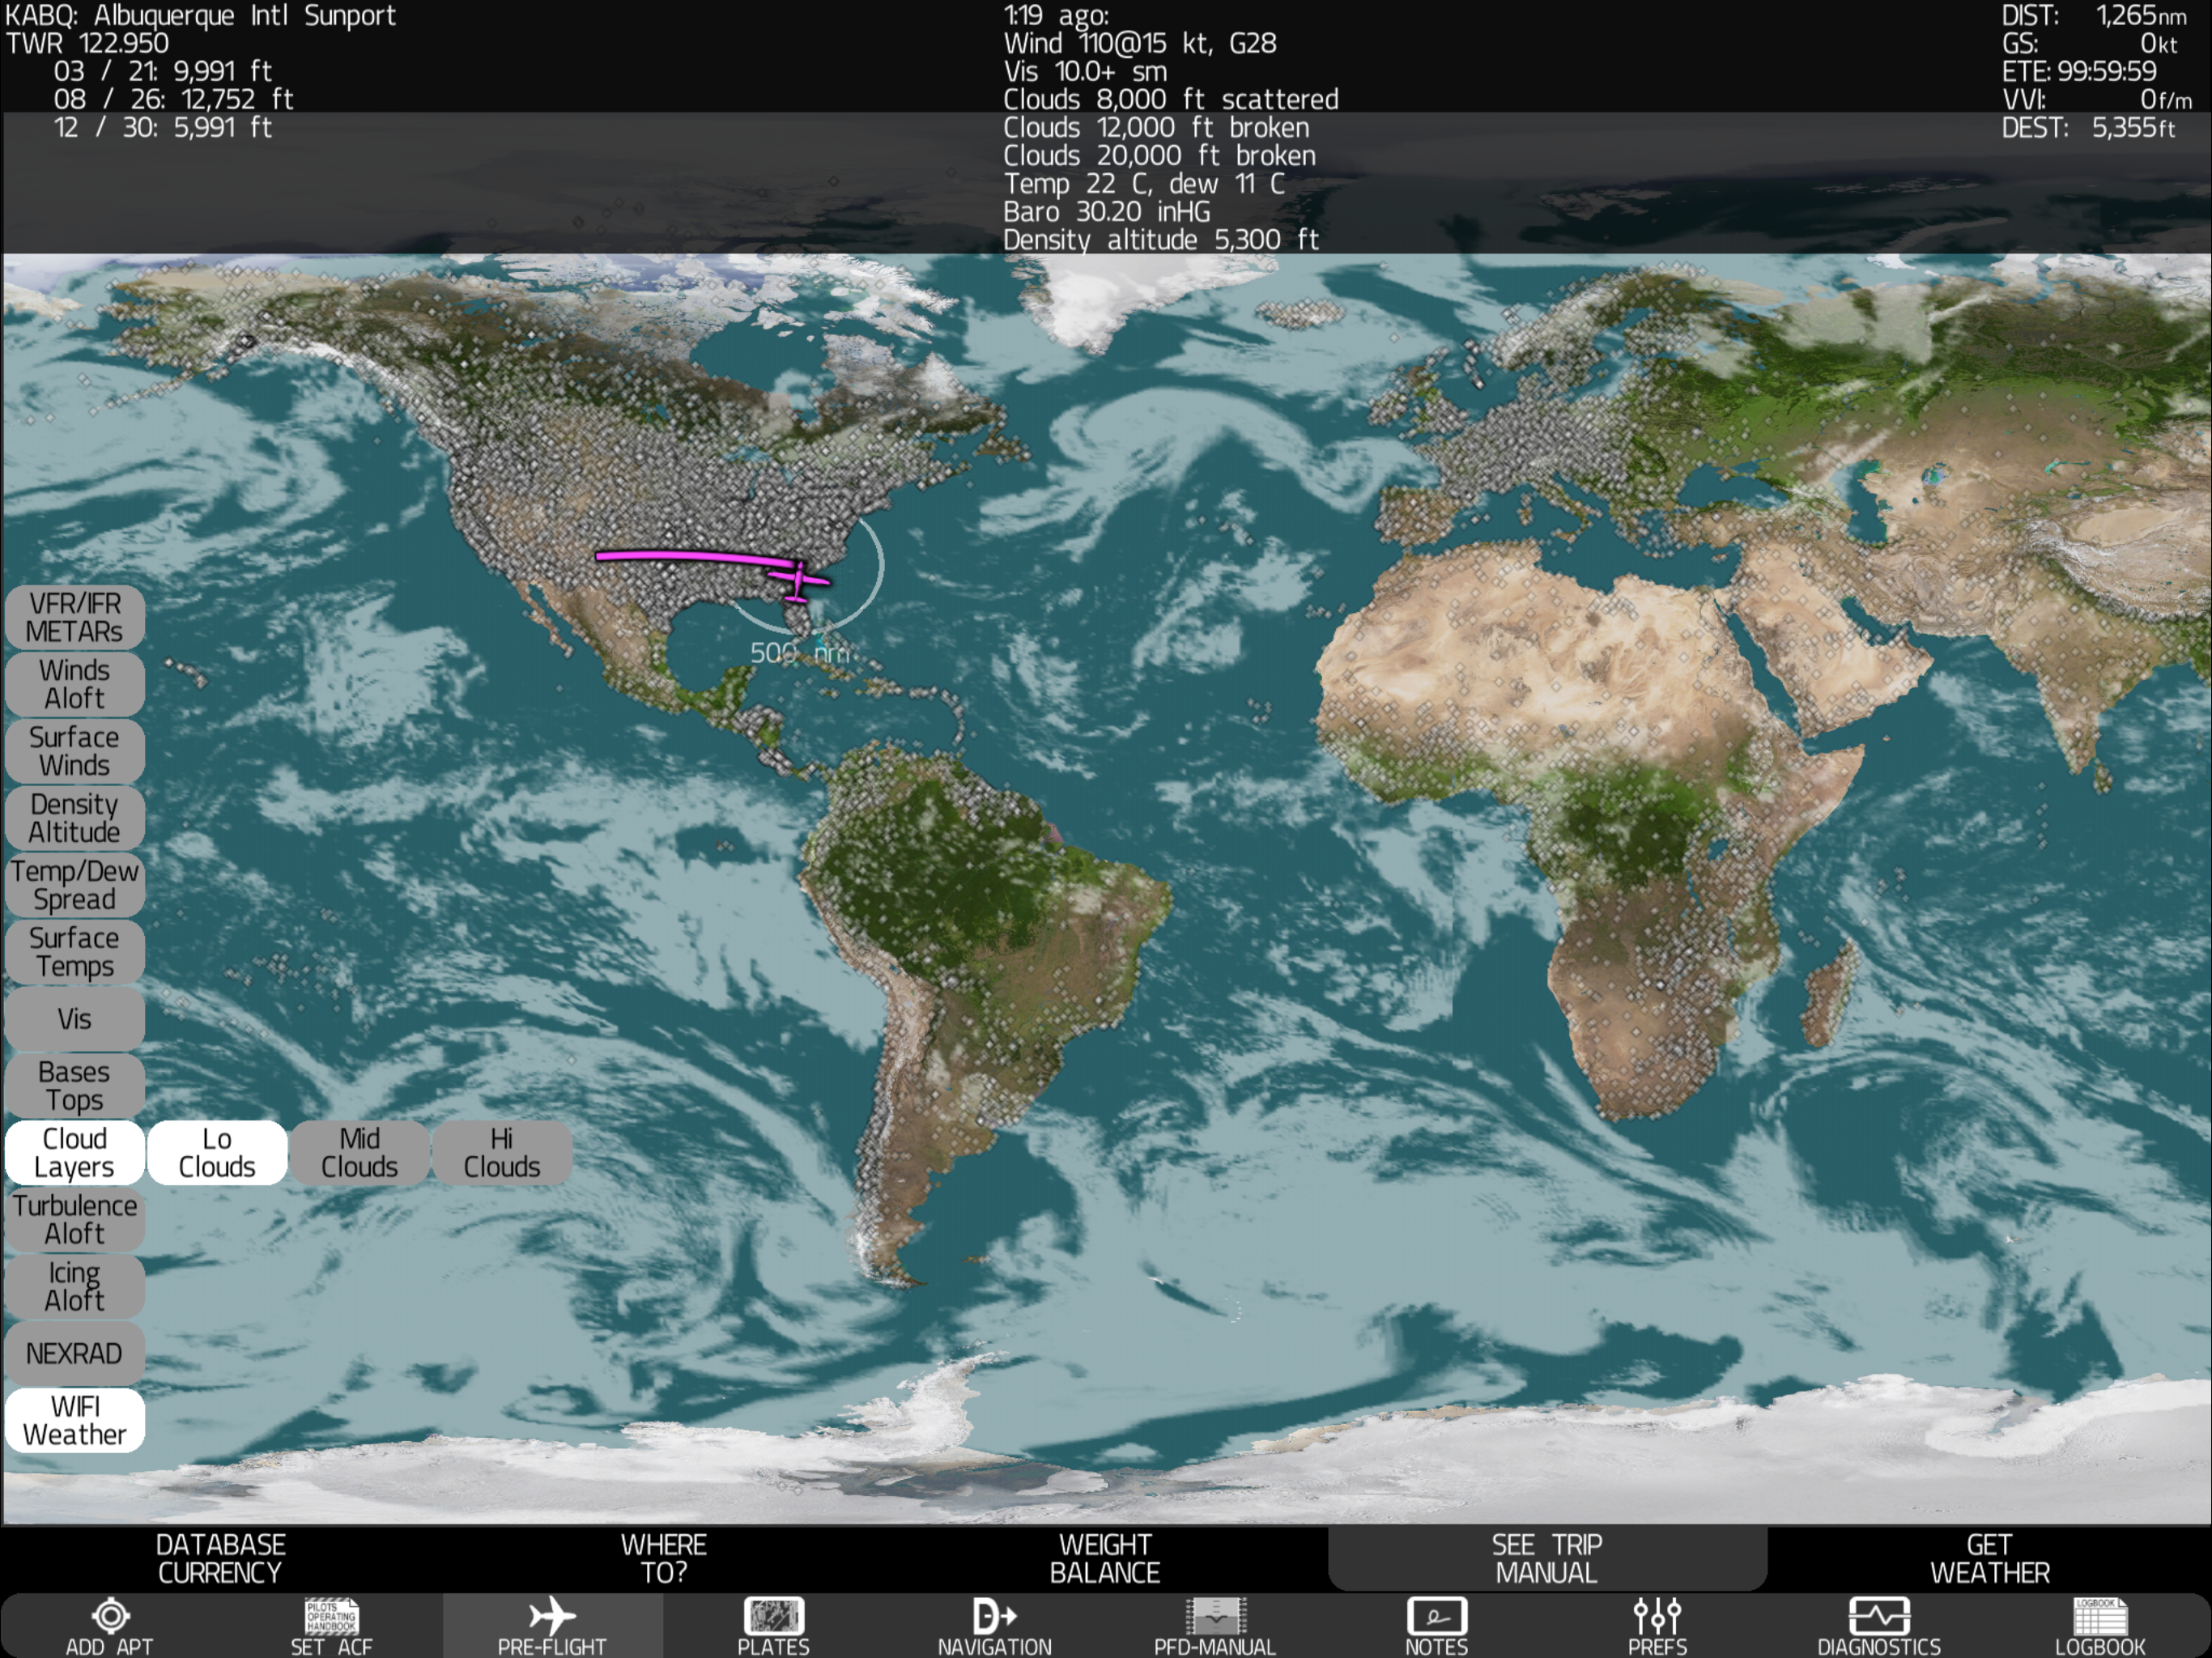The image size is (2212, 1658).
Task: Open the PFD-MANUAL icon
Action: (1215, 1616)
